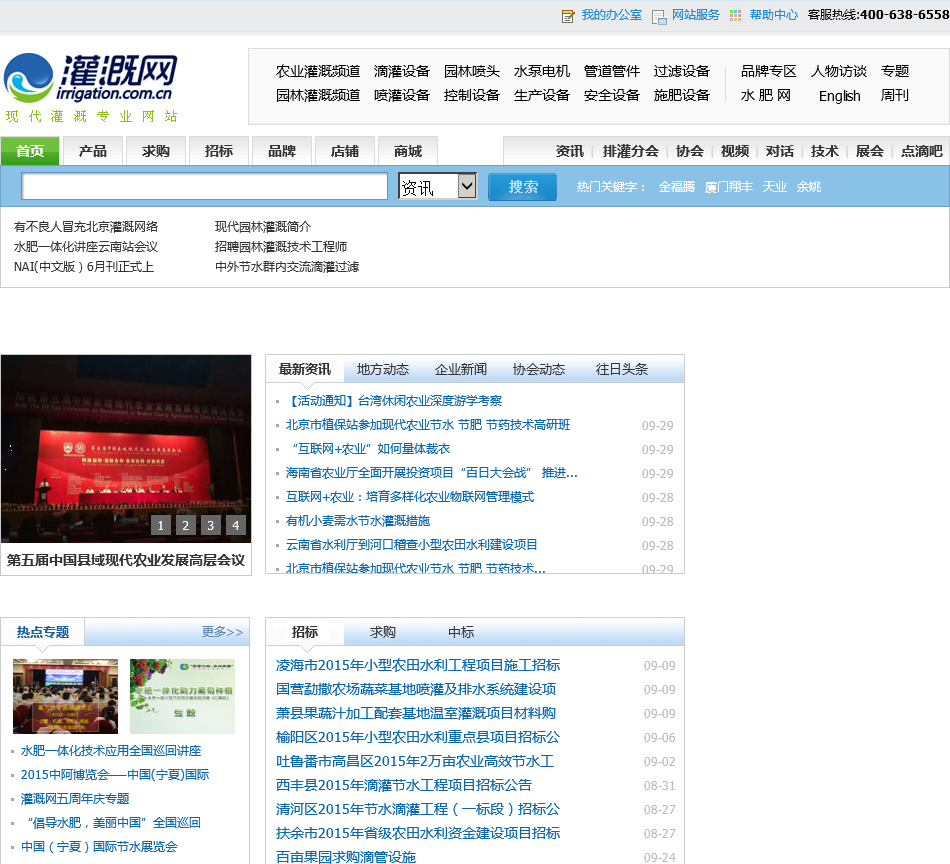Switch to 往日头条 news tab
950x864 pixels.
click(x=622, y=369)
